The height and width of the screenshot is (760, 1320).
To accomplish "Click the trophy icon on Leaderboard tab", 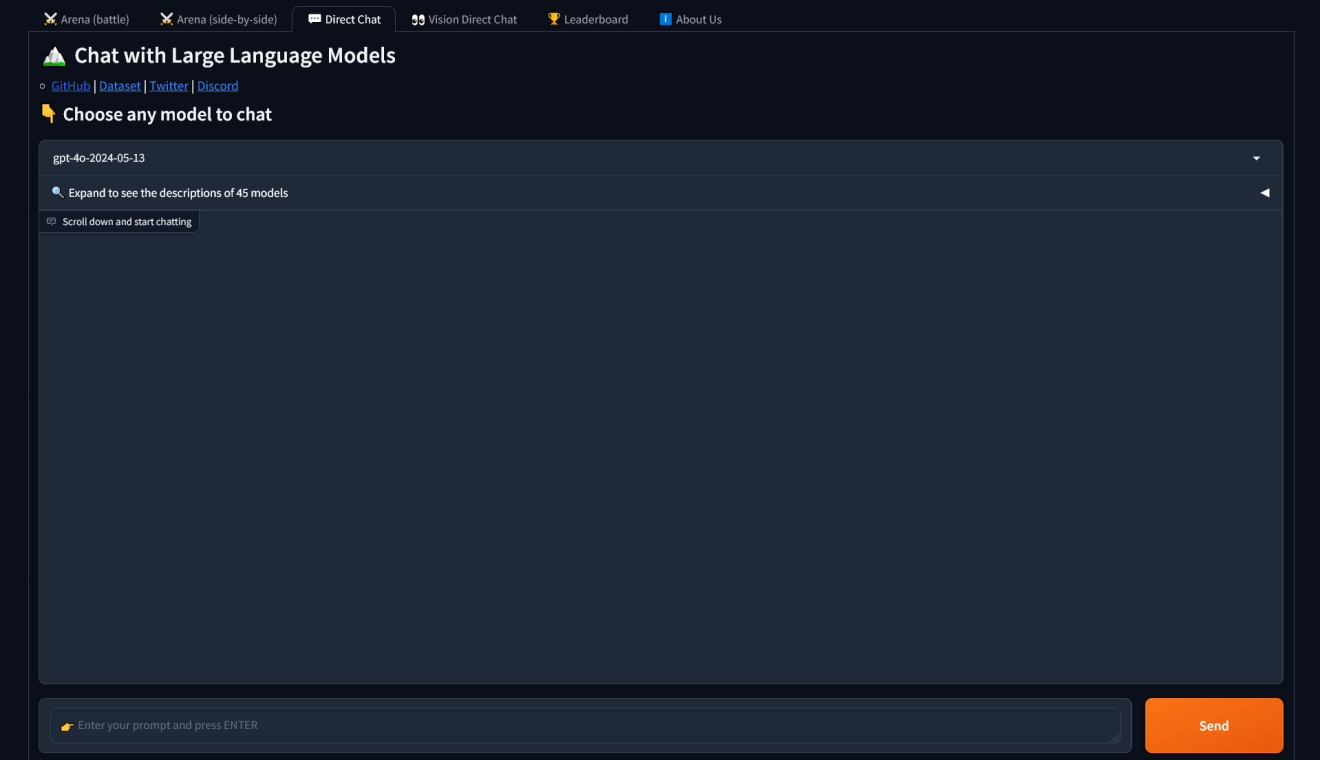I will point(552,18).
